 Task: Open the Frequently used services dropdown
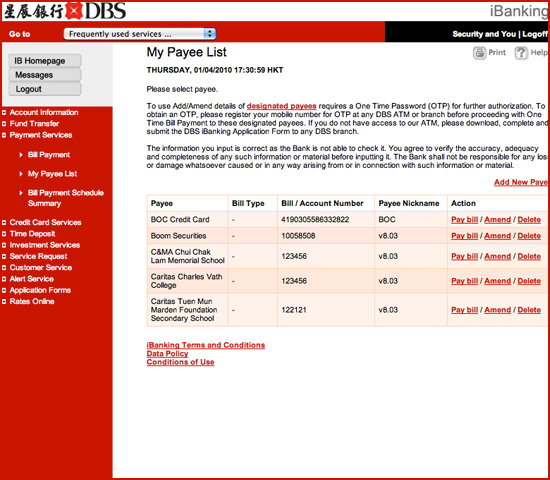[140, 34]
